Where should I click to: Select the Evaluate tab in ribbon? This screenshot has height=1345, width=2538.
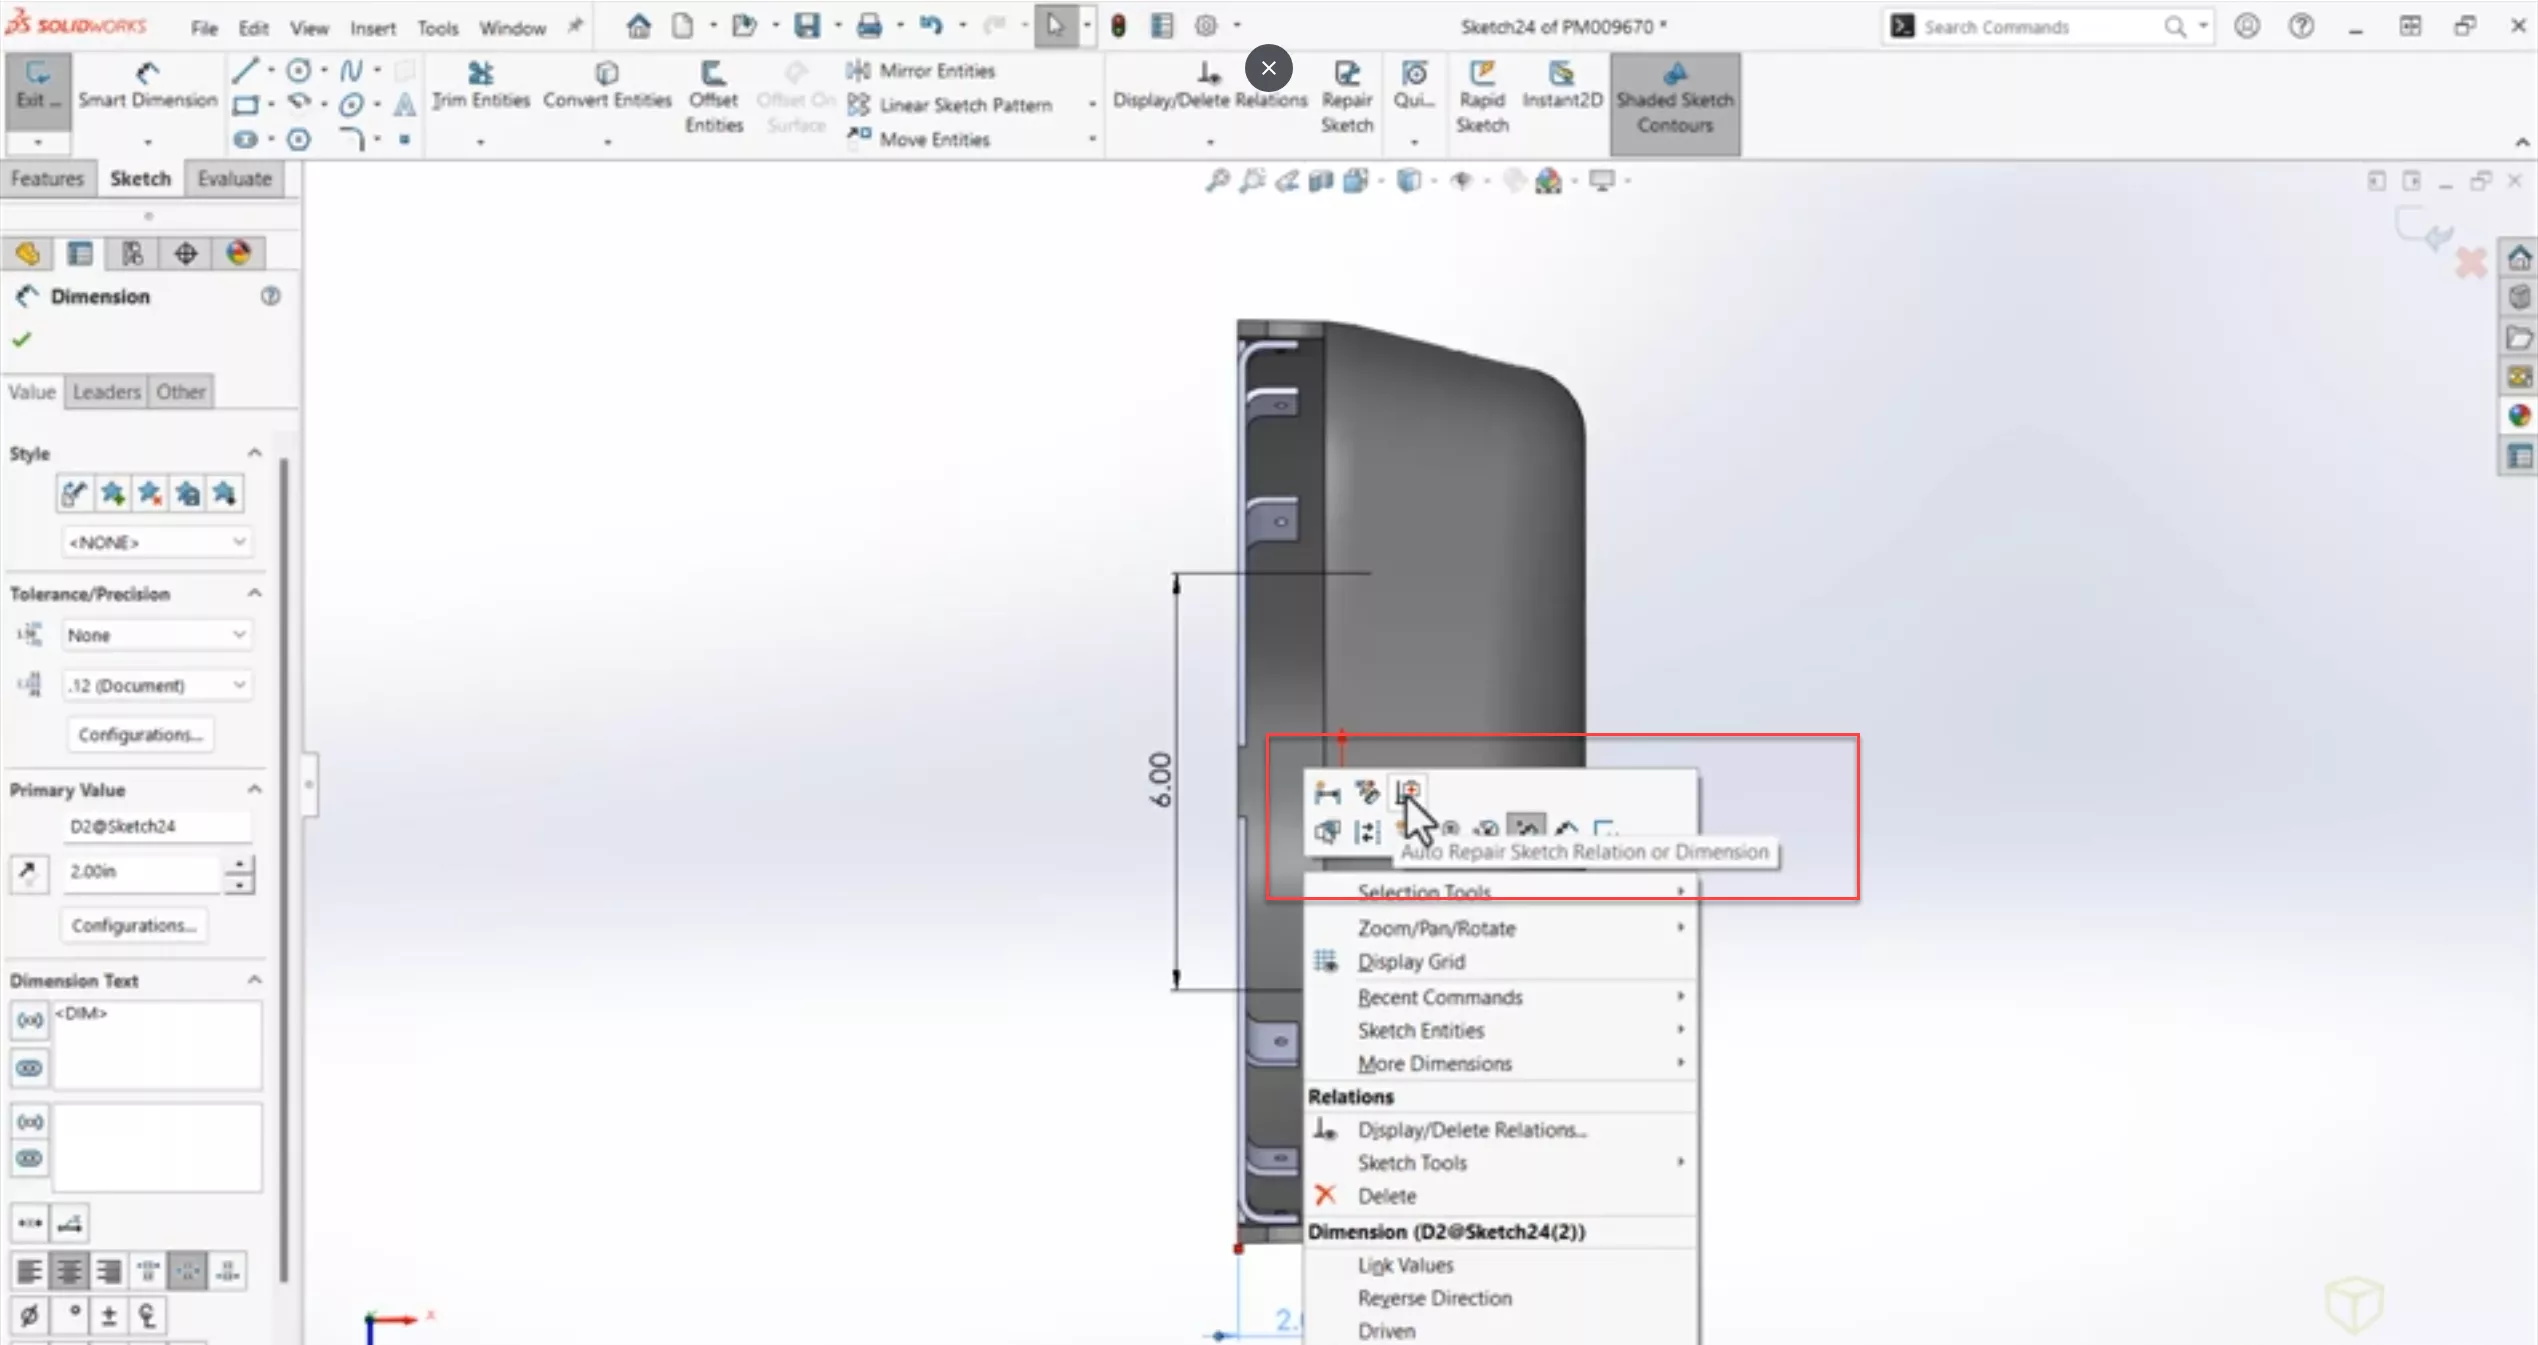(235, 178)
